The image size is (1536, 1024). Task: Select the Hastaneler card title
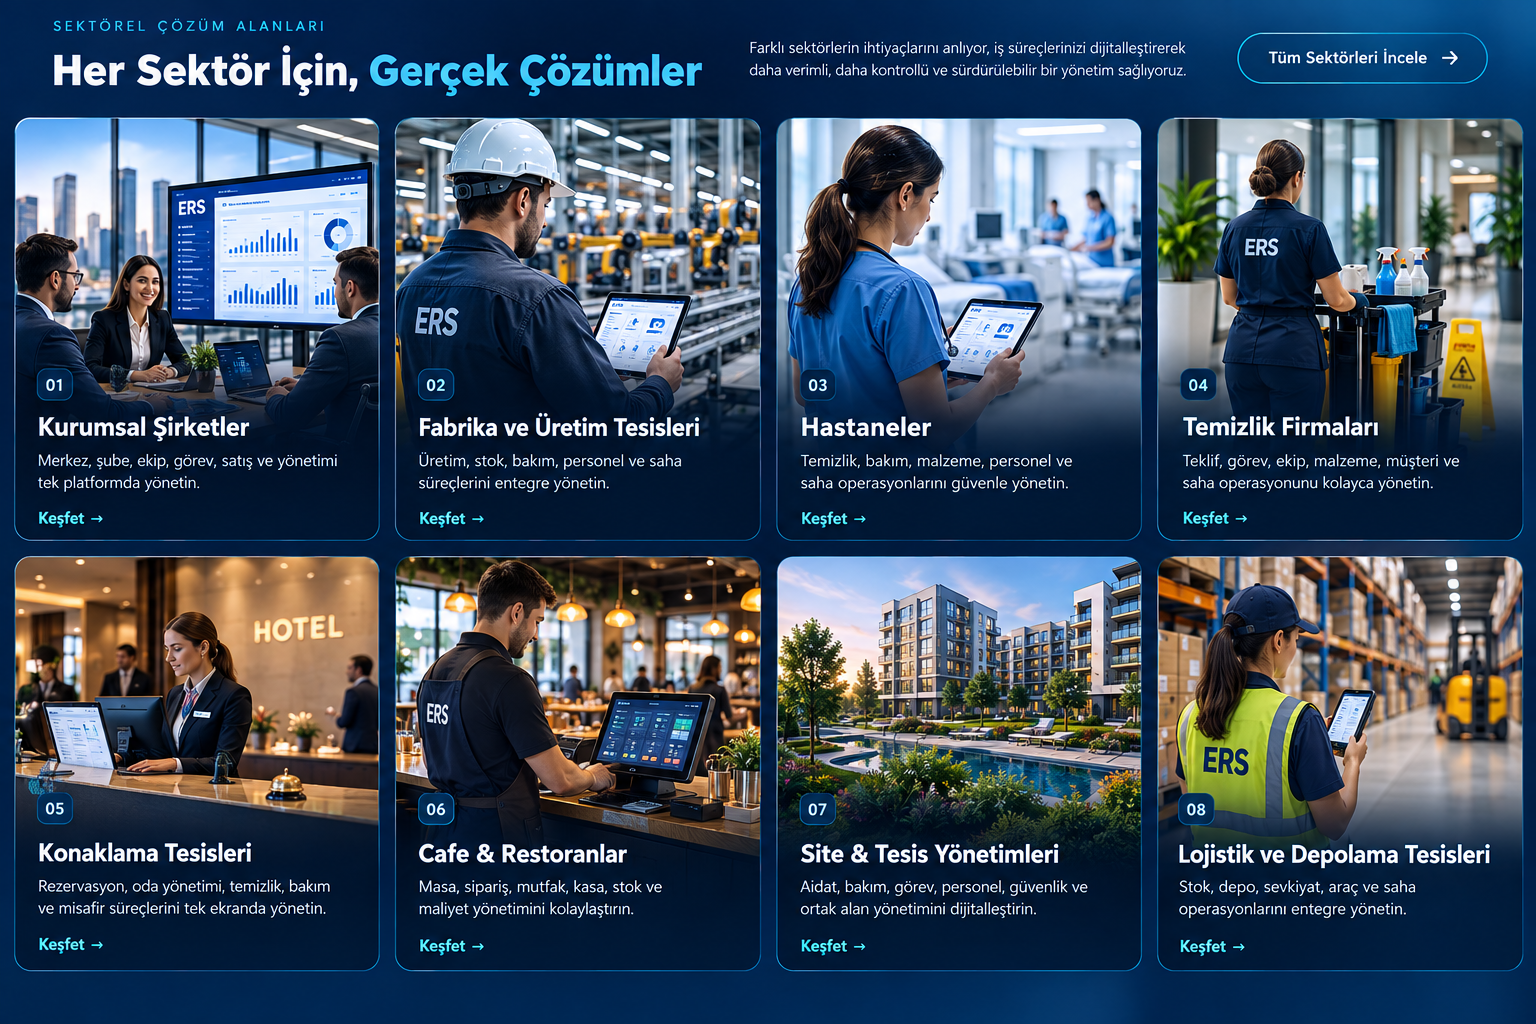(866, 427)
